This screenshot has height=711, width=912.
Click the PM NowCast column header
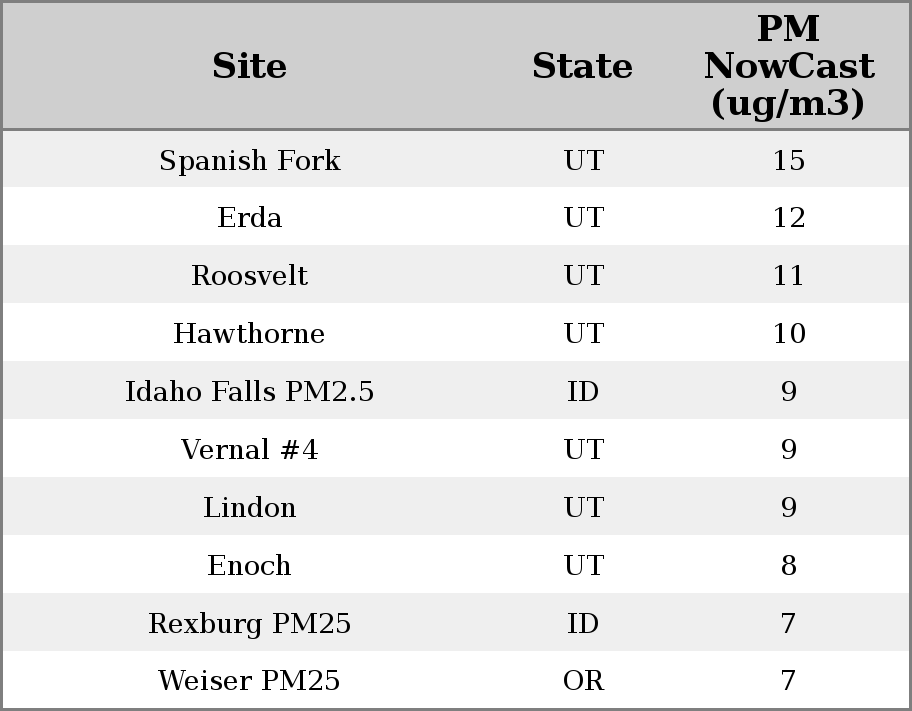[x=788, y=67]
